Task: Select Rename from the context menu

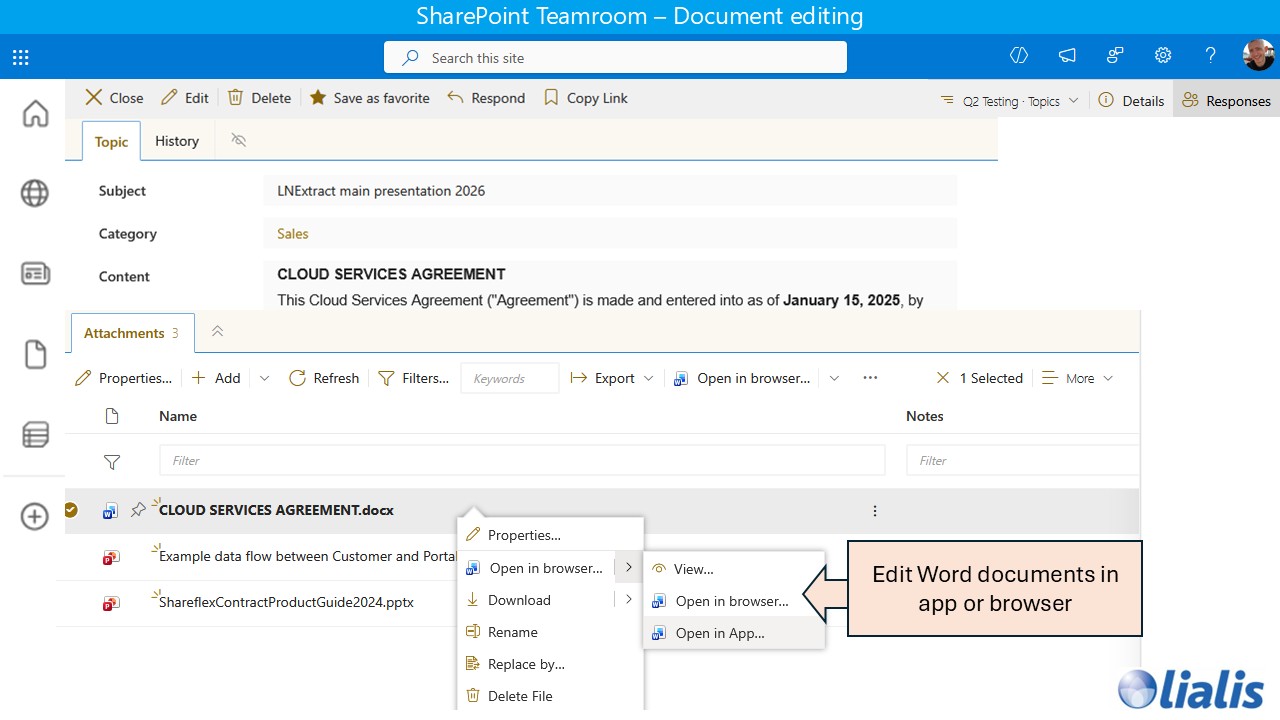Action: [x=512, y=632]
